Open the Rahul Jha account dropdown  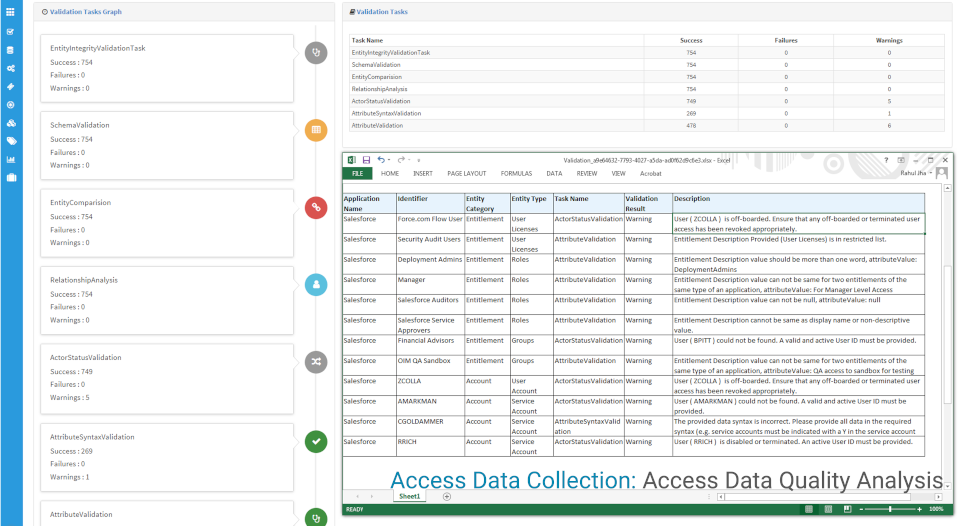pyautogui.click(x=916, y=173)
